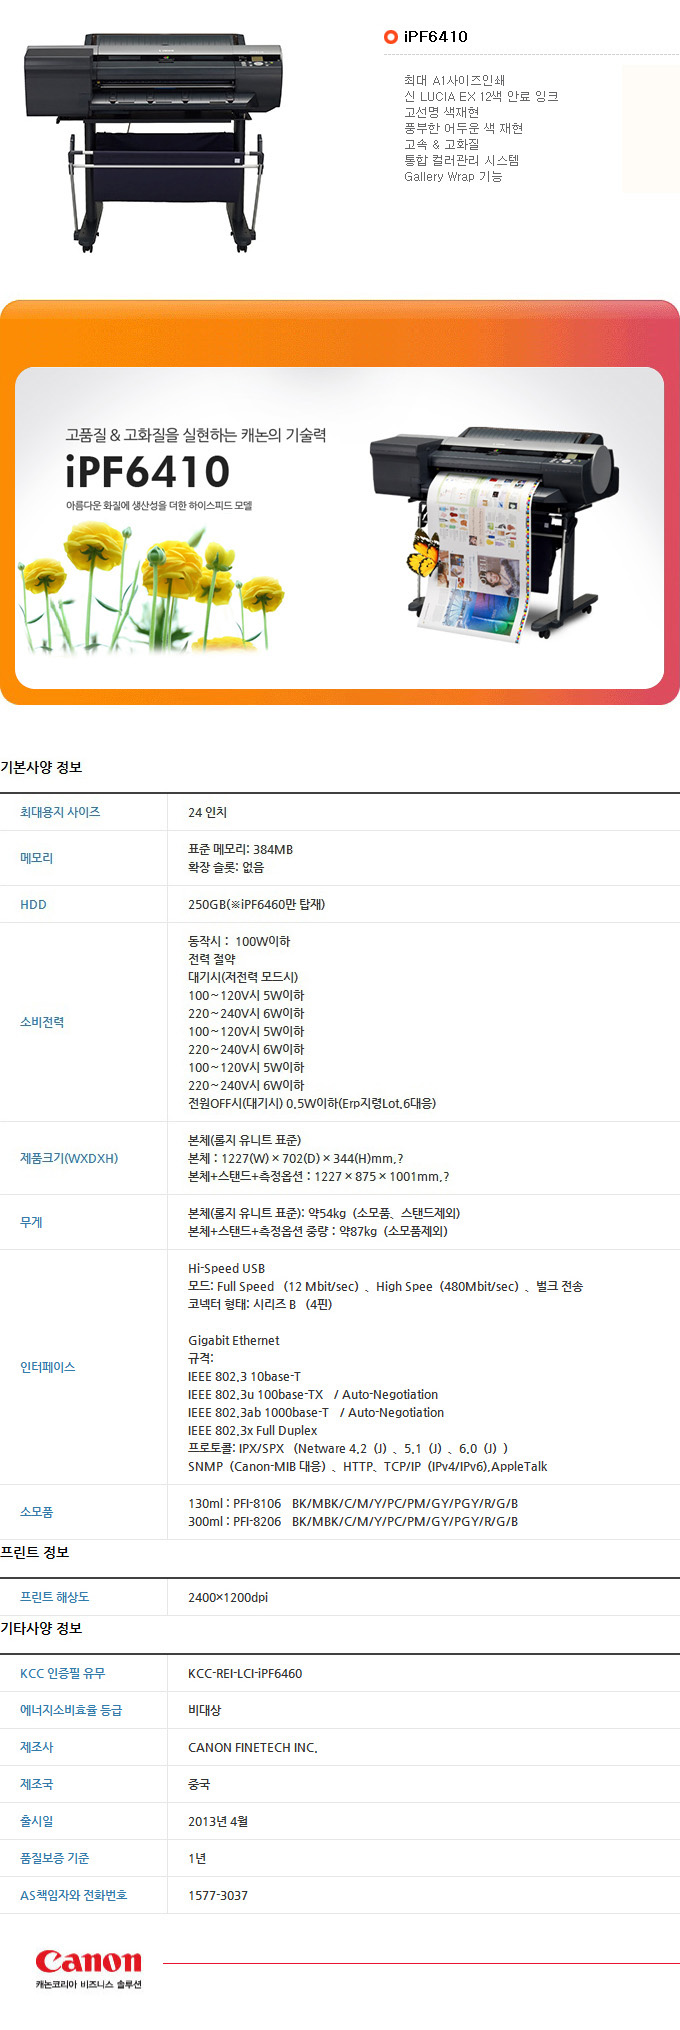
Task: Click the 'HDD' row label
Action: (33, 904)
